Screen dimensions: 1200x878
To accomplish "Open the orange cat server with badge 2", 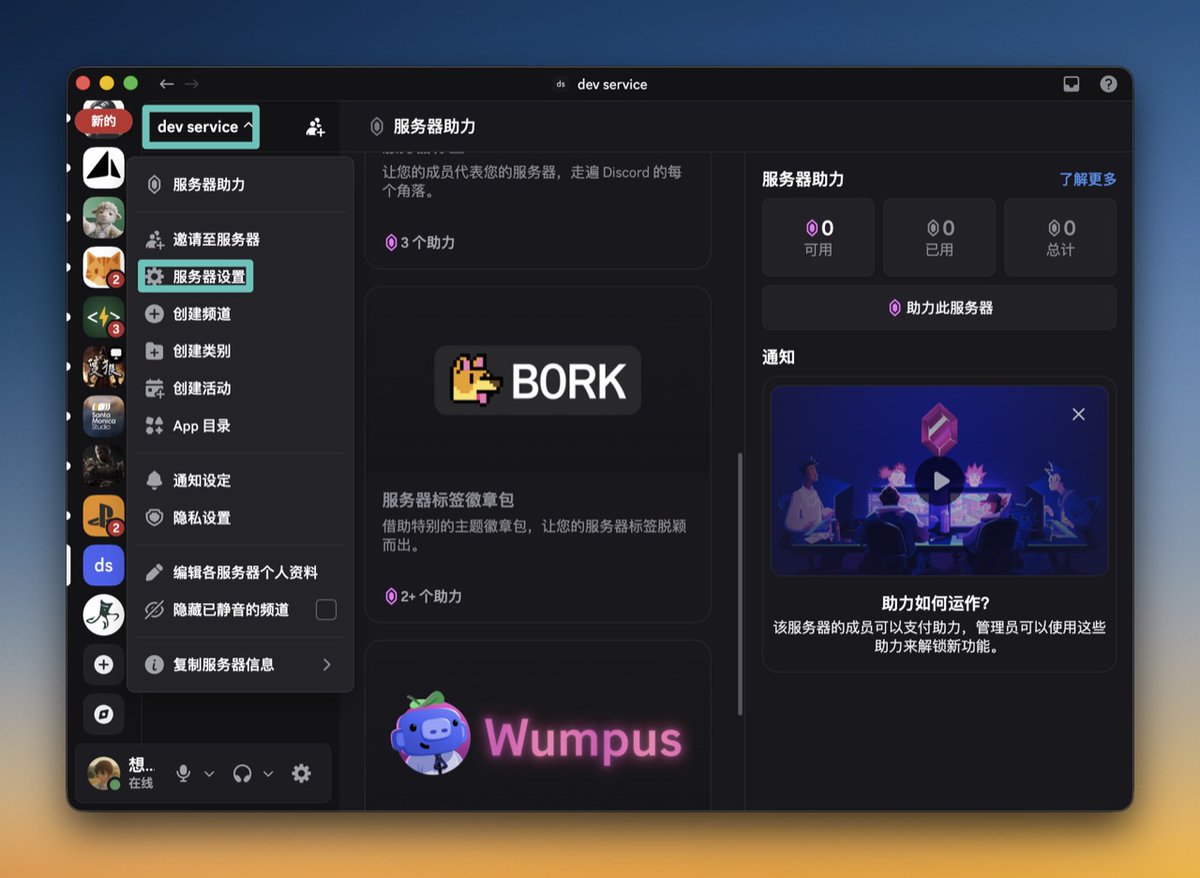I will pyautogui.click(x=104, y=267).
